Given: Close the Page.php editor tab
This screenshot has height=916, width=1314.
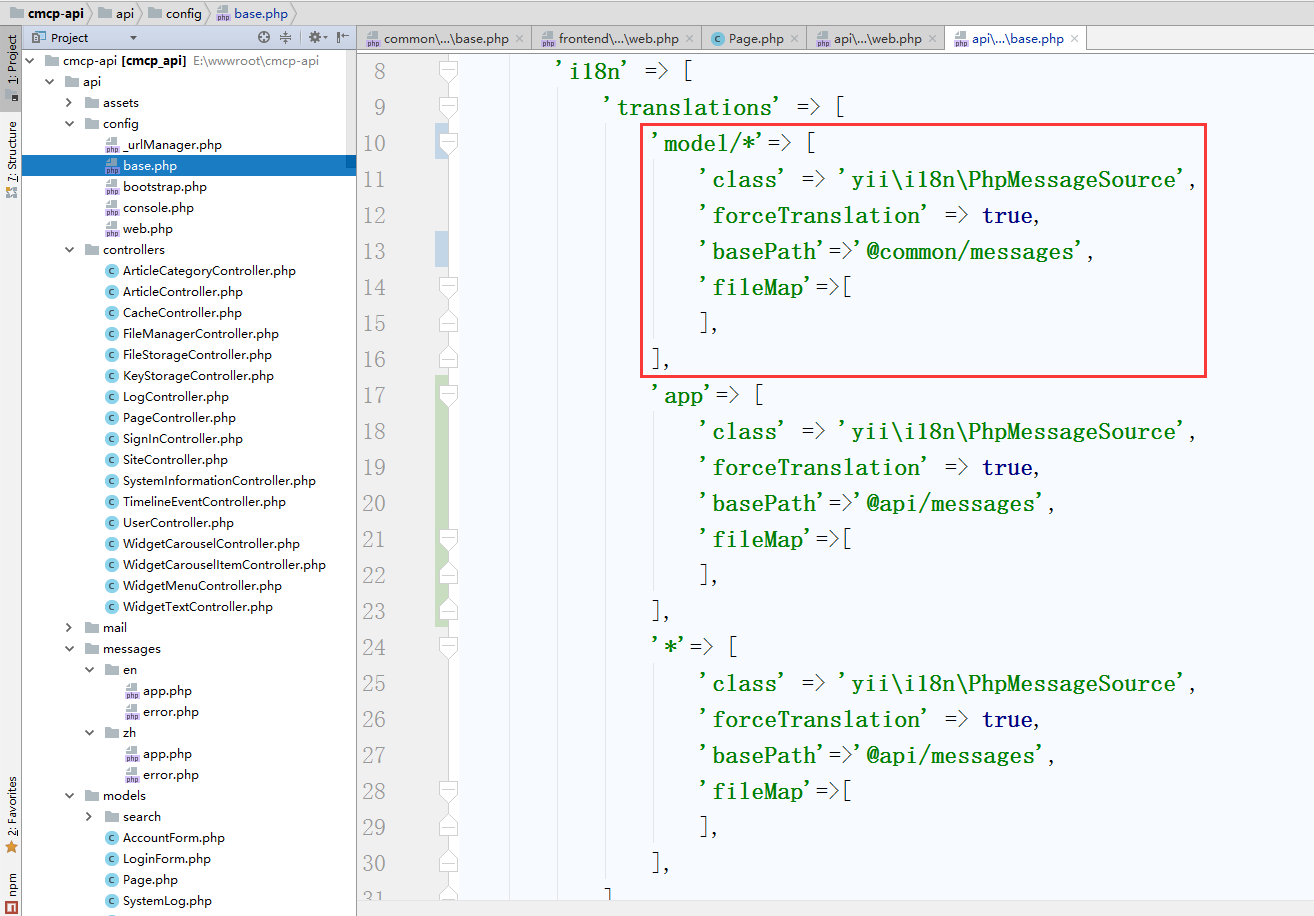Looking at the screenshot, I should click(794, 39).
